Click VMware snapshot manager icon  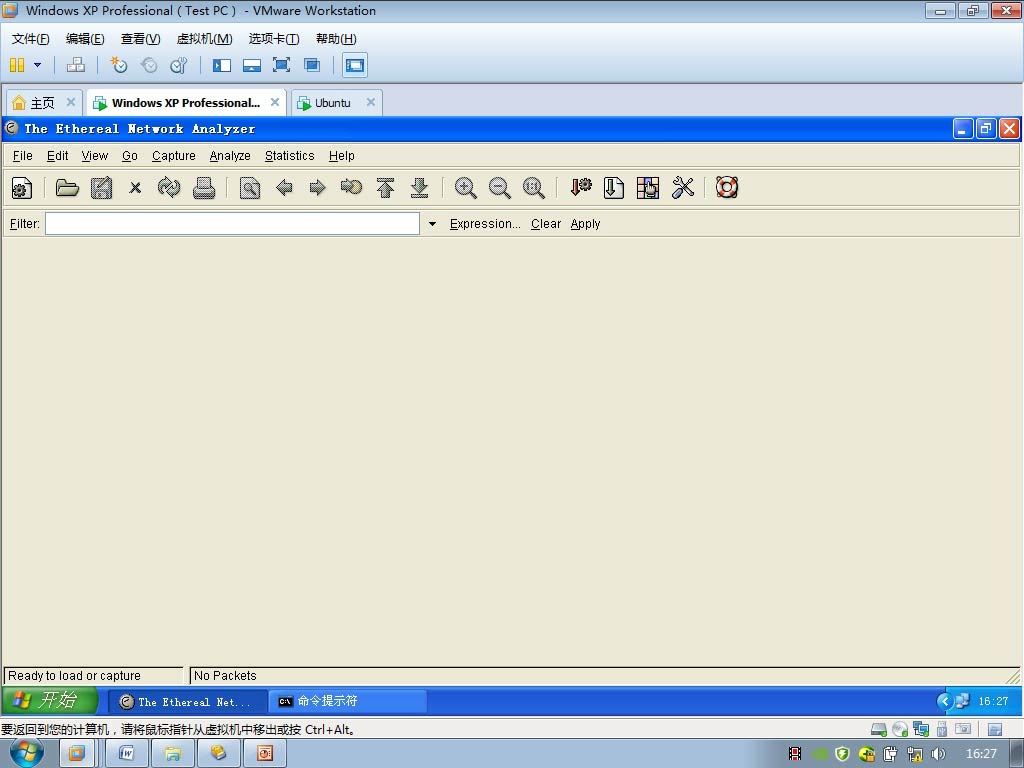(x=178, y=65)
